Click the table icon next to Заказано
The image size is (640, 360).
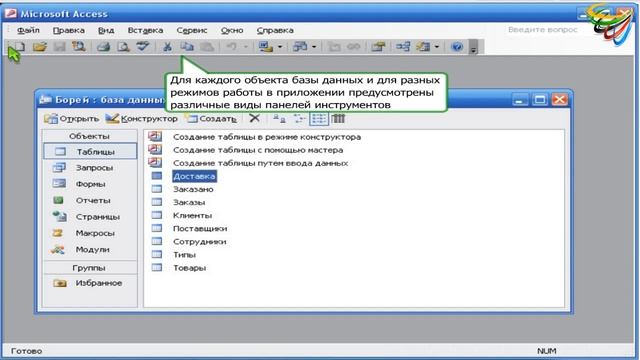coord(157,189)
